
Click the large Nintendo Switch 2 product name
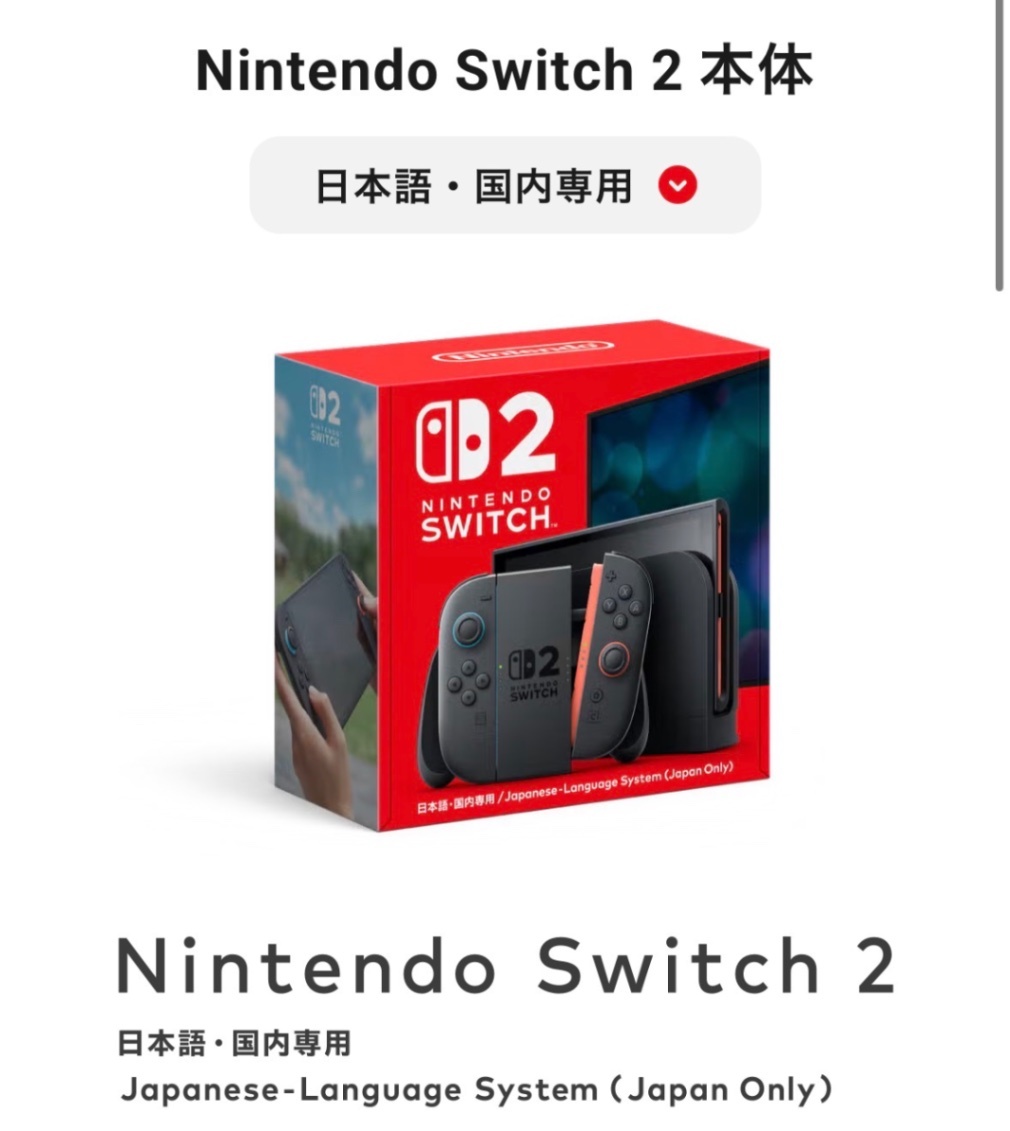click(506, 966)
